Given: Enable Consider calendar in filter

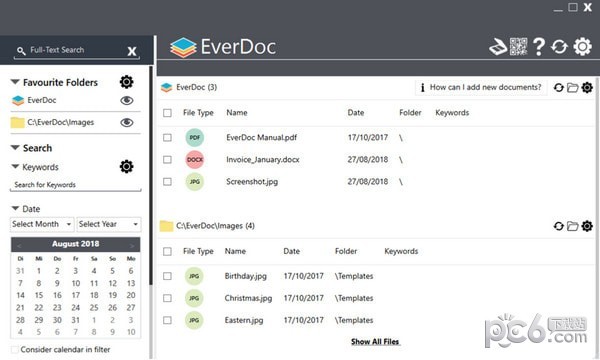Looking at the screenshot, I should (x=15, y=349).
